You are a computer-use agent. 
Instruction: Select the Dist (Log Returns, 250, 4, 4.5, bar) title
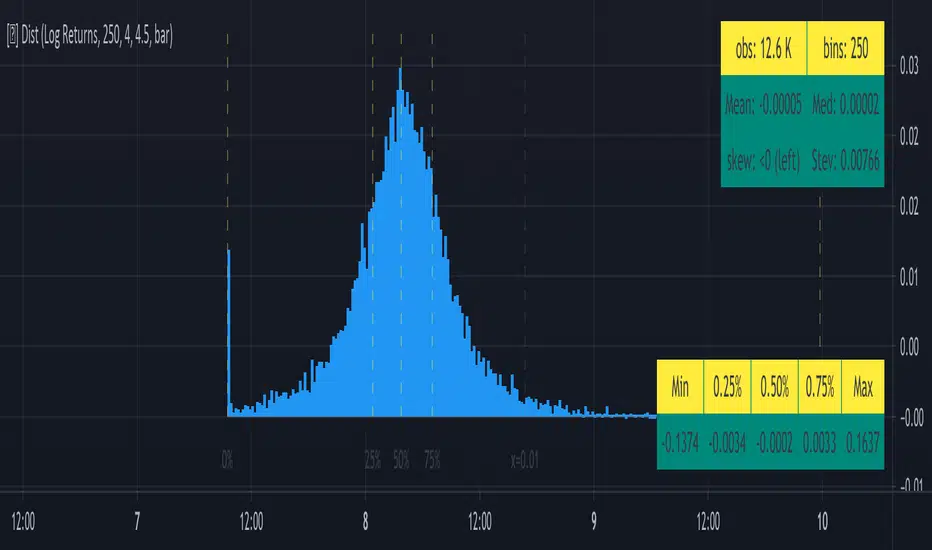pos(90,36)
